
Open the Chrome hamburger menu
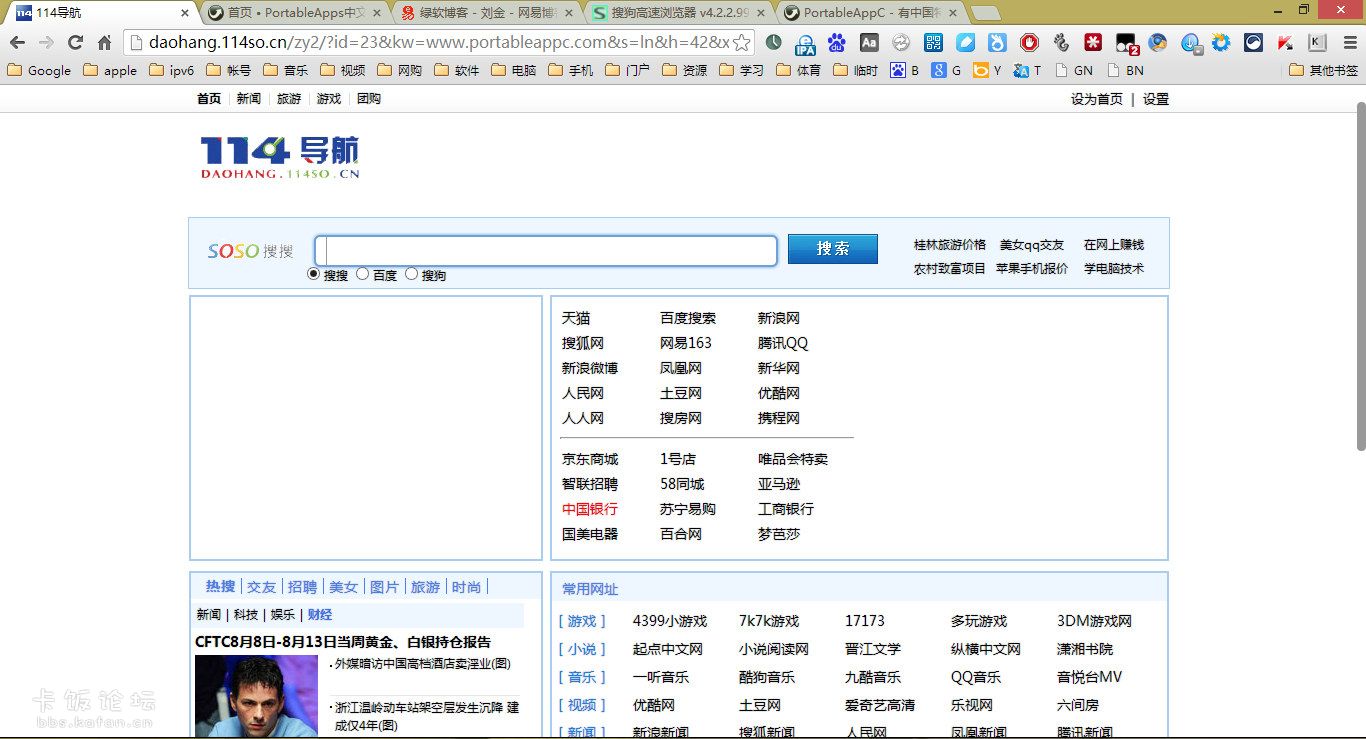click(x=1350, y=42)
